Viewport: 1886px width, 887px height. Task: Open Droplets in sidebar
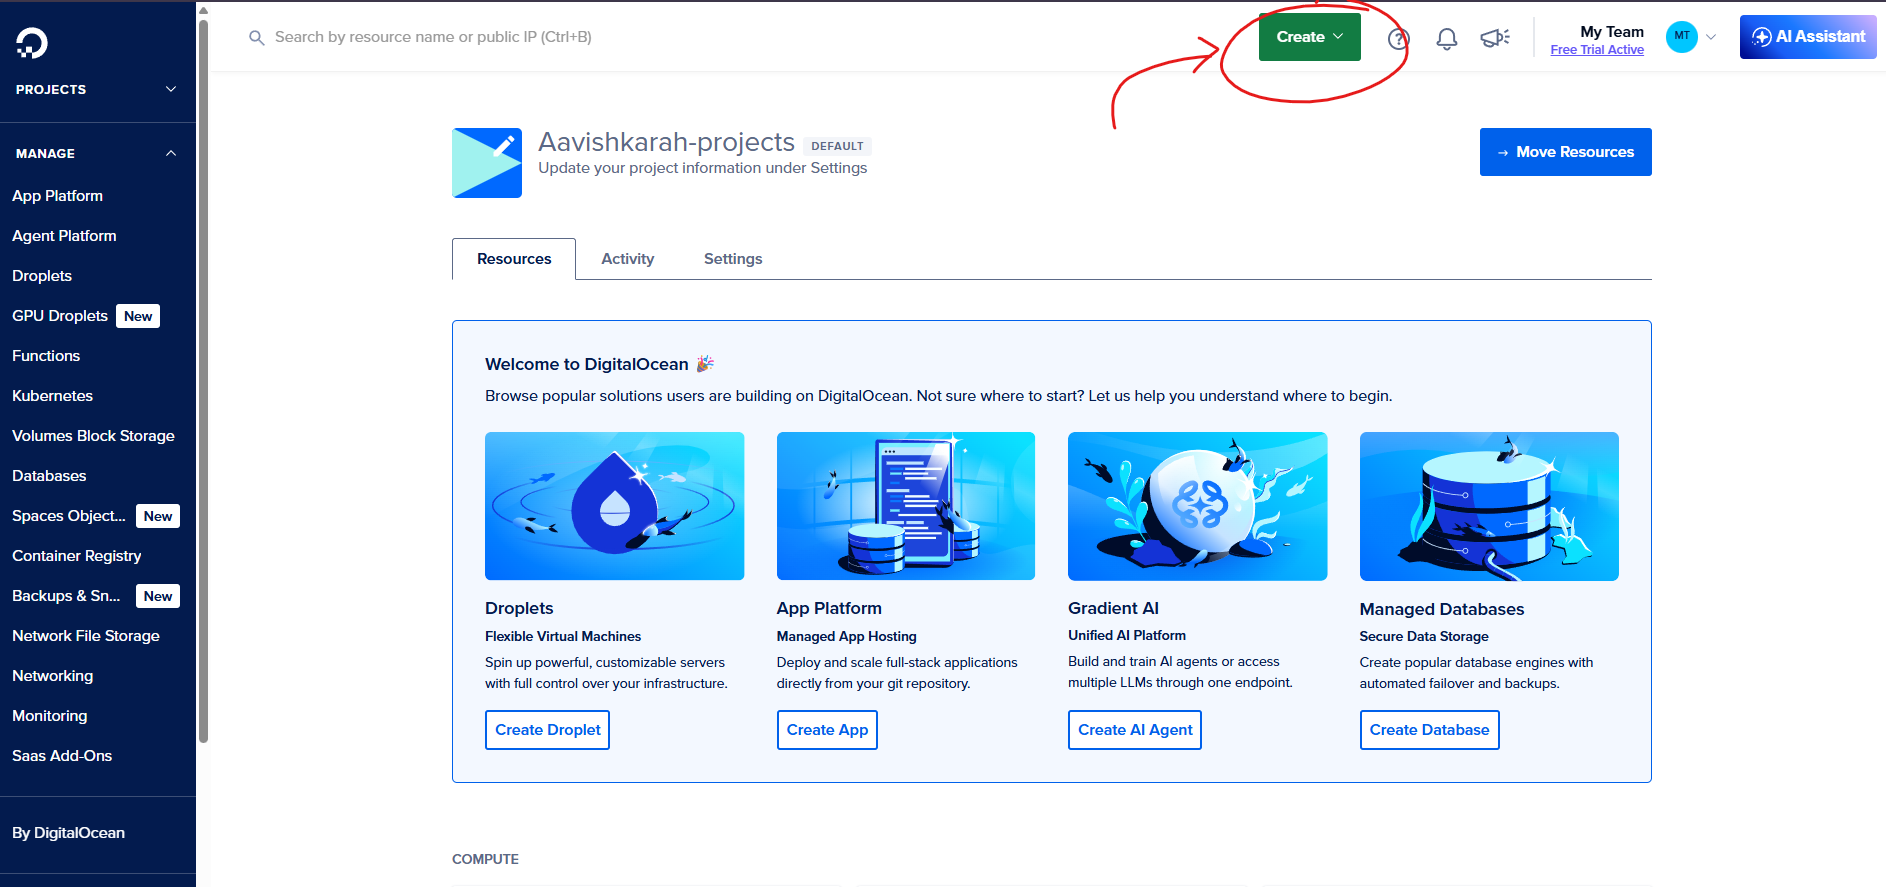42,276
